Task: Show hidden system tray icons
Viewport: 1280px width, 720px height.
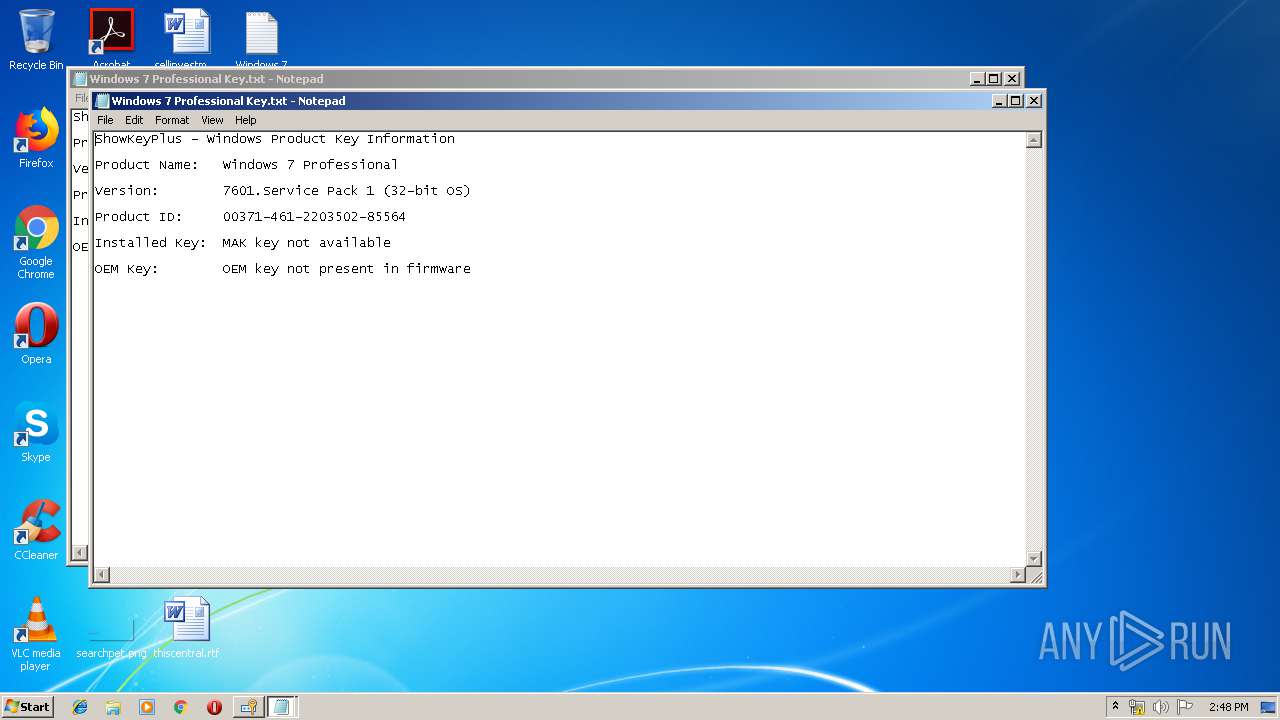Action: 1116,706
